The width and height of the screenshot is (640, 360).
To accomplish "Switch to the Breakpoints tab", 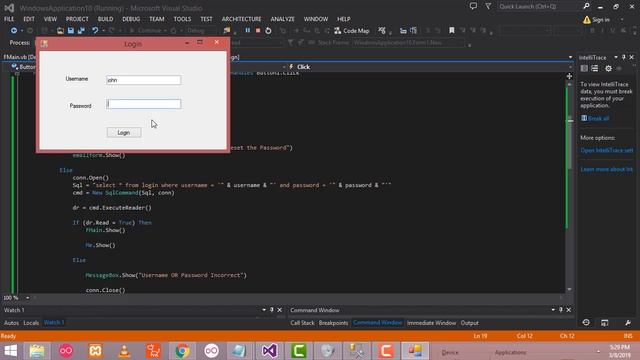I will tap(333, 323).
